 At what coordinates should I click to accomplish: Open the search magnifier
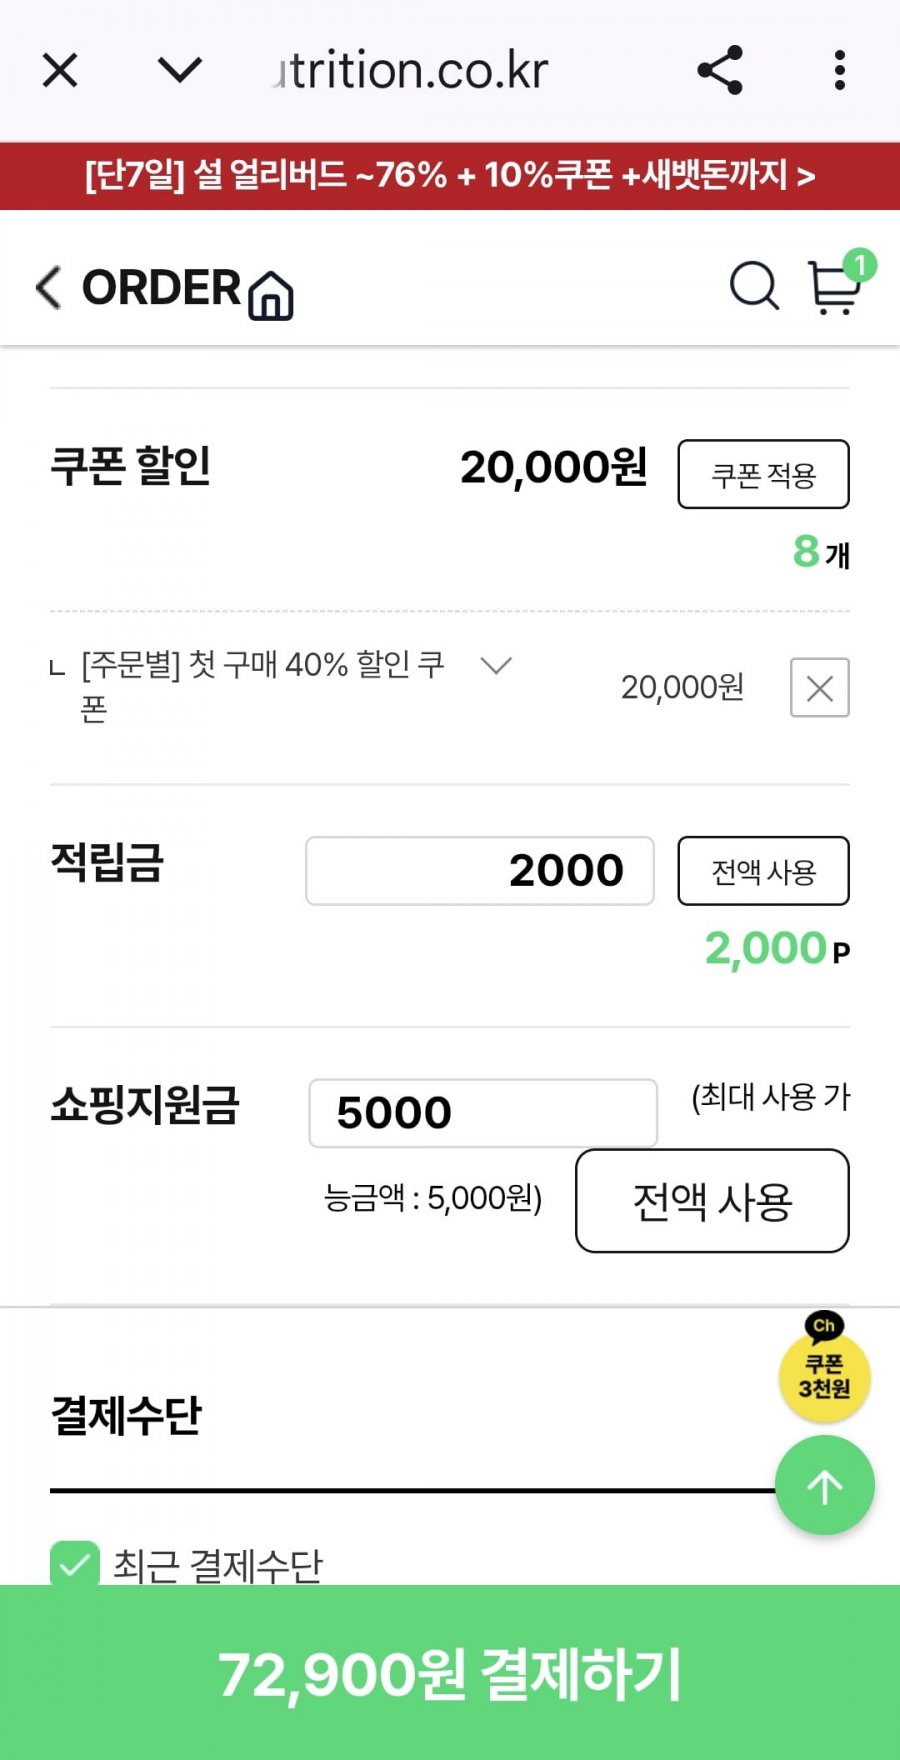tap(754, 288)
